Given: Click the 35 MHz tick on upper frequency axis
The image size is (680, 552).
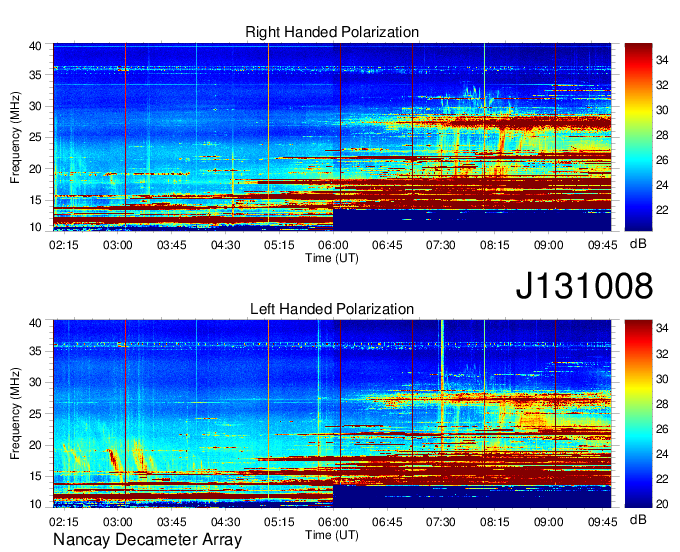Looking at the screenshot, I should click(35, 75).
